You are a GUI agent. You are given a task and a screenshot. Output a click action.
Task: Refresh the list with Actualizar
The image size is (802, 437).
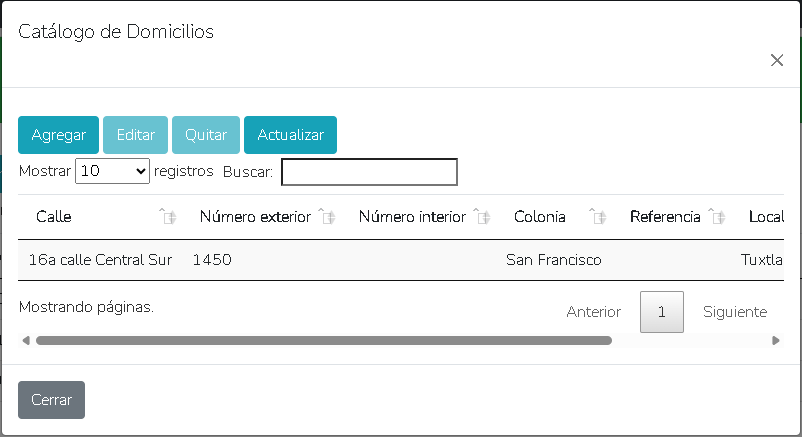(x=290, y=135)
